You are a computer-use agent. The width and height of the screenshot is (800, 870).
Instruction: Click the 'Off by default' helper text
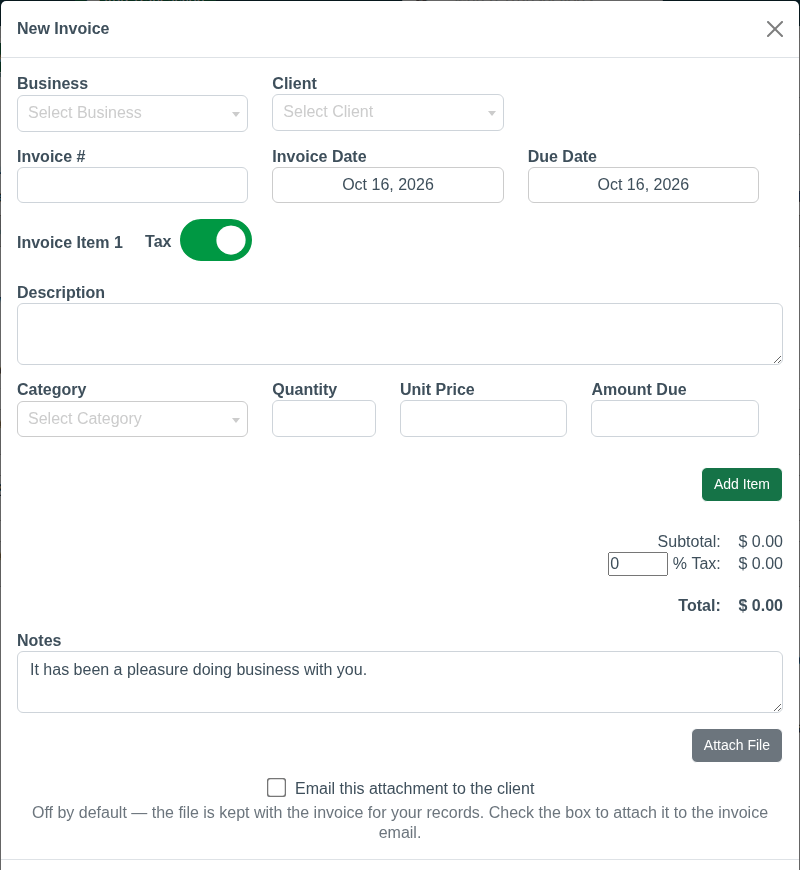pos(399,822)
